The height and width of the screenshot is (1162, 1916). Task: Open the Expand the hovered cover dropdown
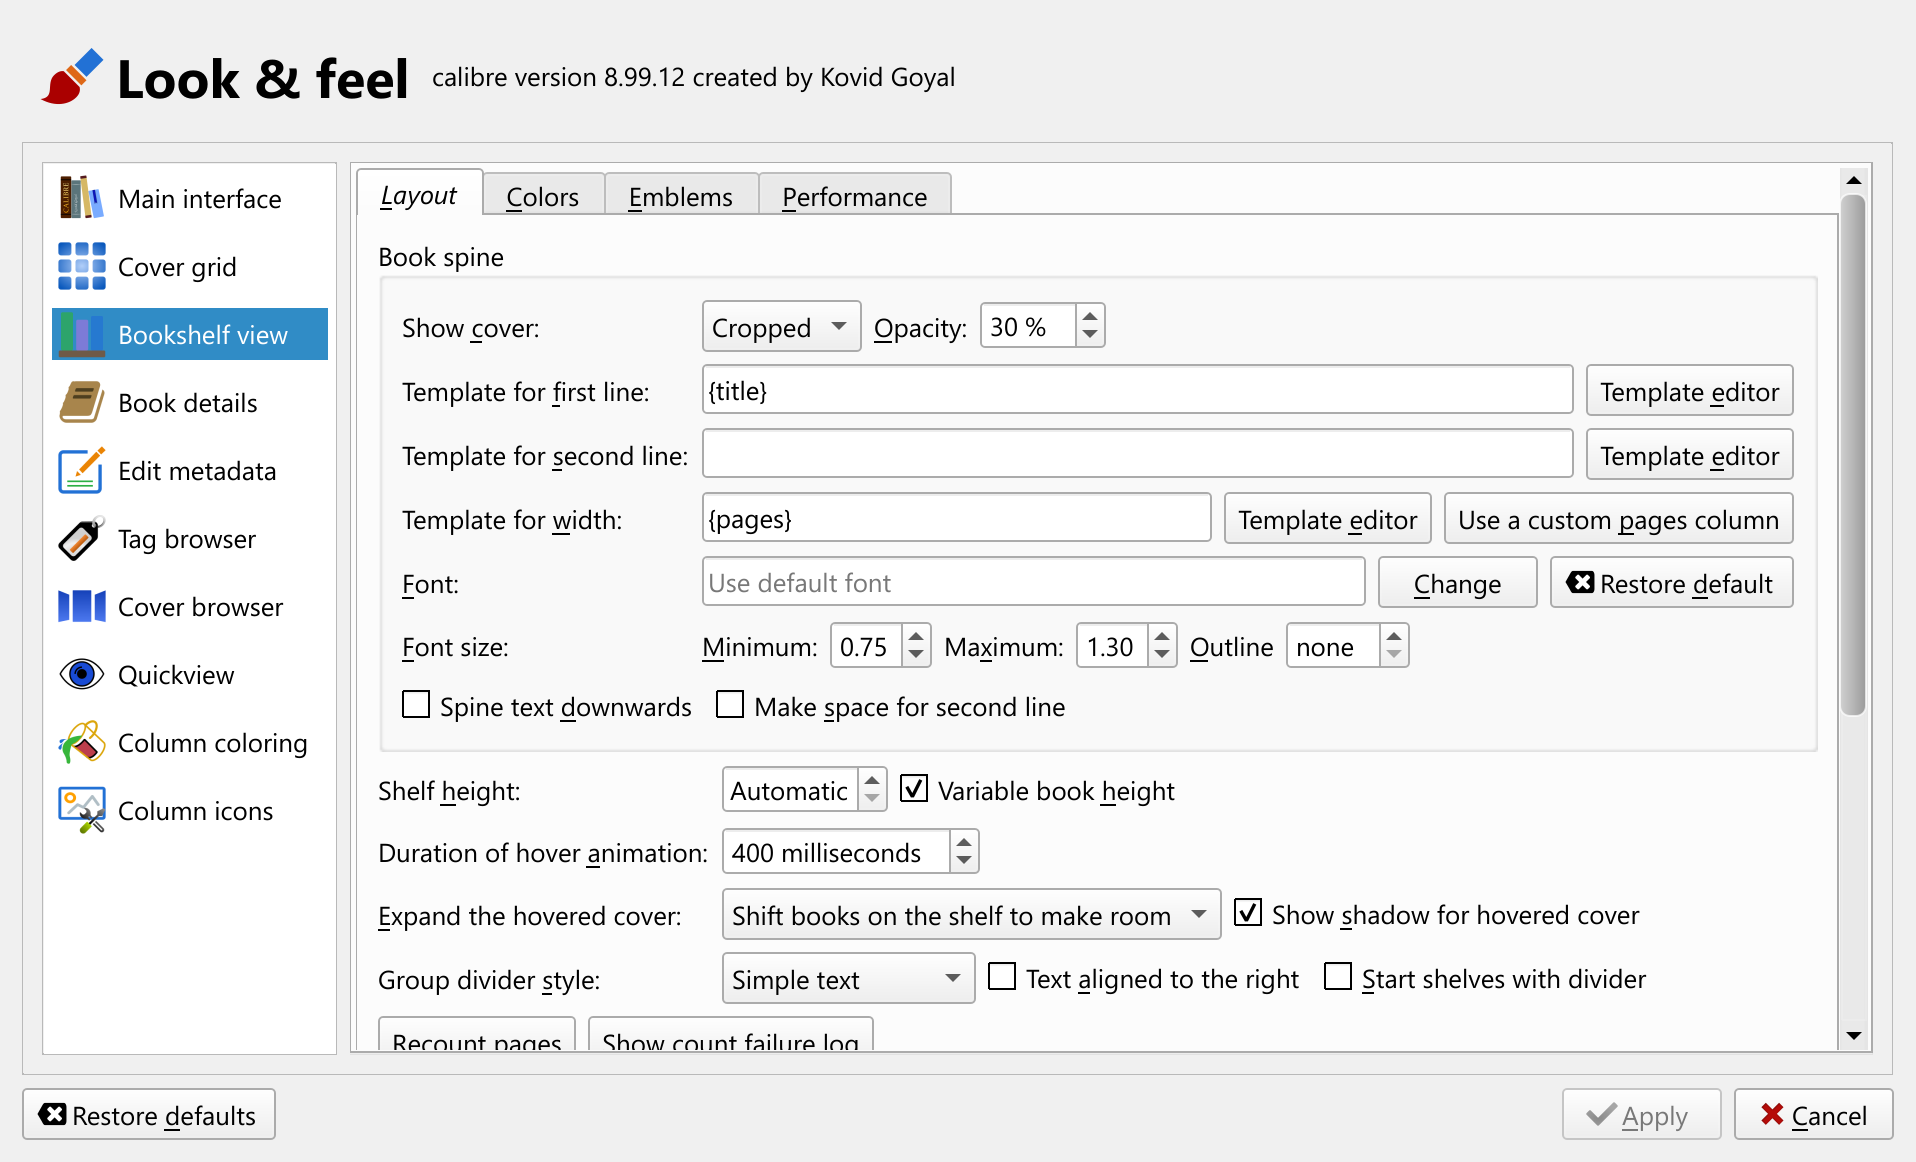click(x=970, y=915)
